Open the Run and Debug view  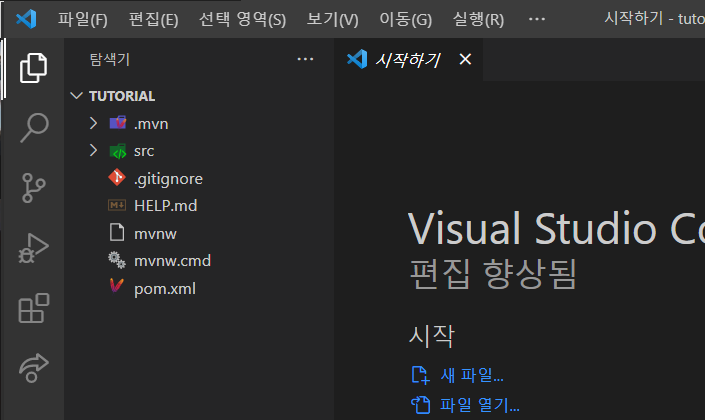pyautogui.click(x=33, y=248)
